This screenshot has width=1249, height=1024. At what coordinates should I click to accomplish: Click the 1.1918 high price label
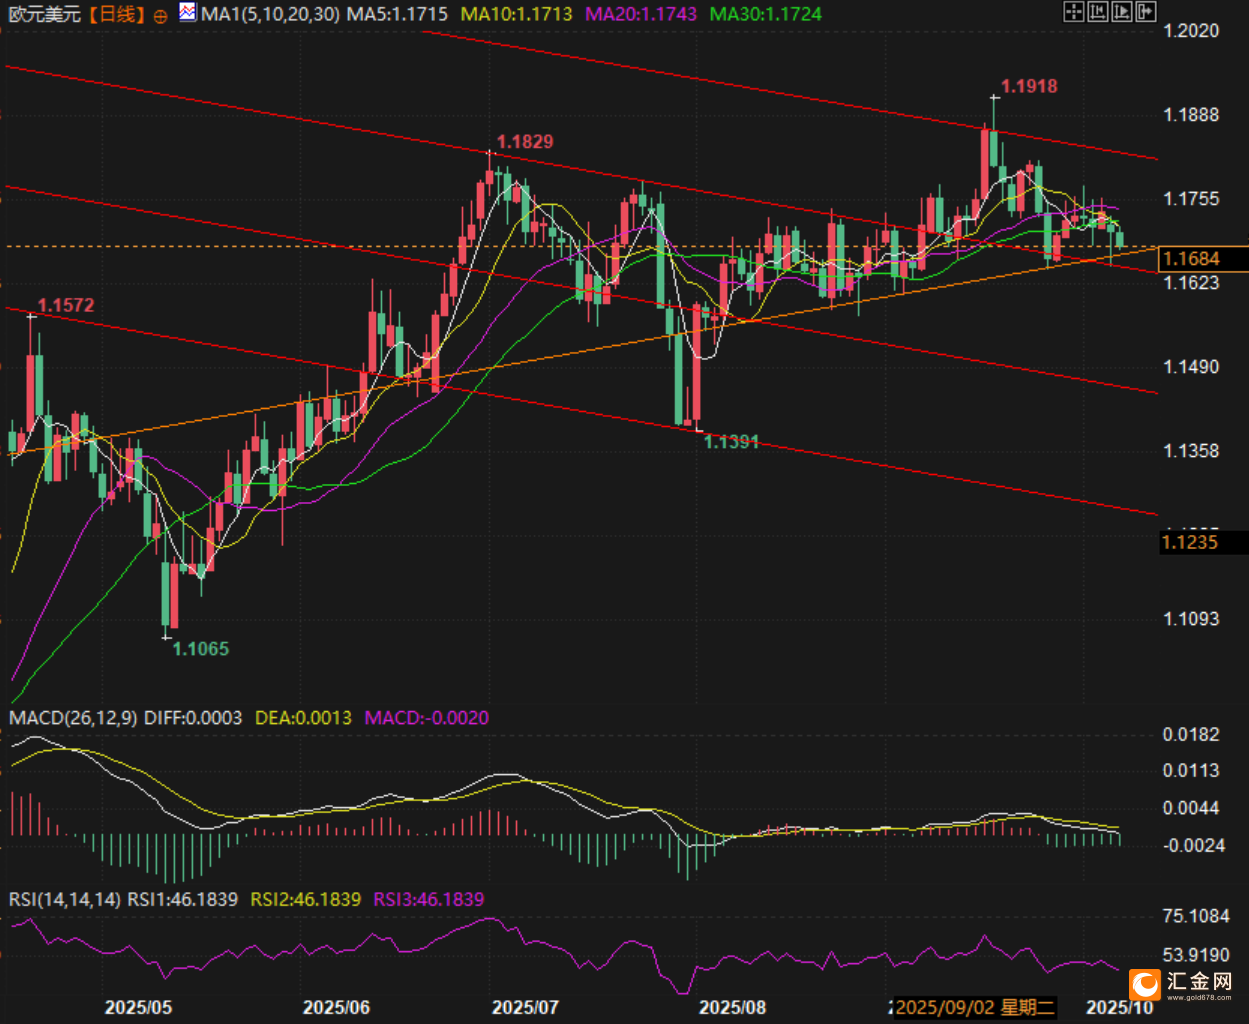tap(1029, 86)
